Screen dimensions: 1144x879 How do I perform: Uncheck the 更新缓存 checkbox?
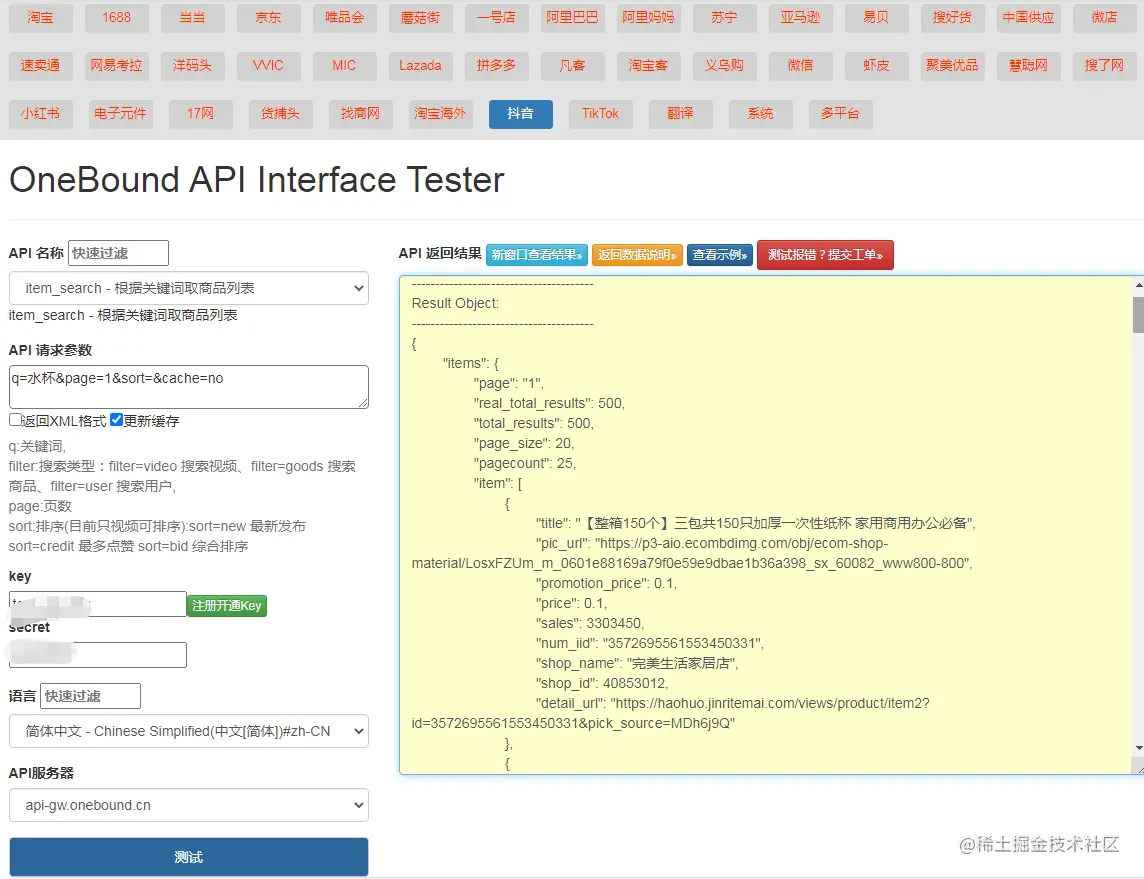point(117,419)
